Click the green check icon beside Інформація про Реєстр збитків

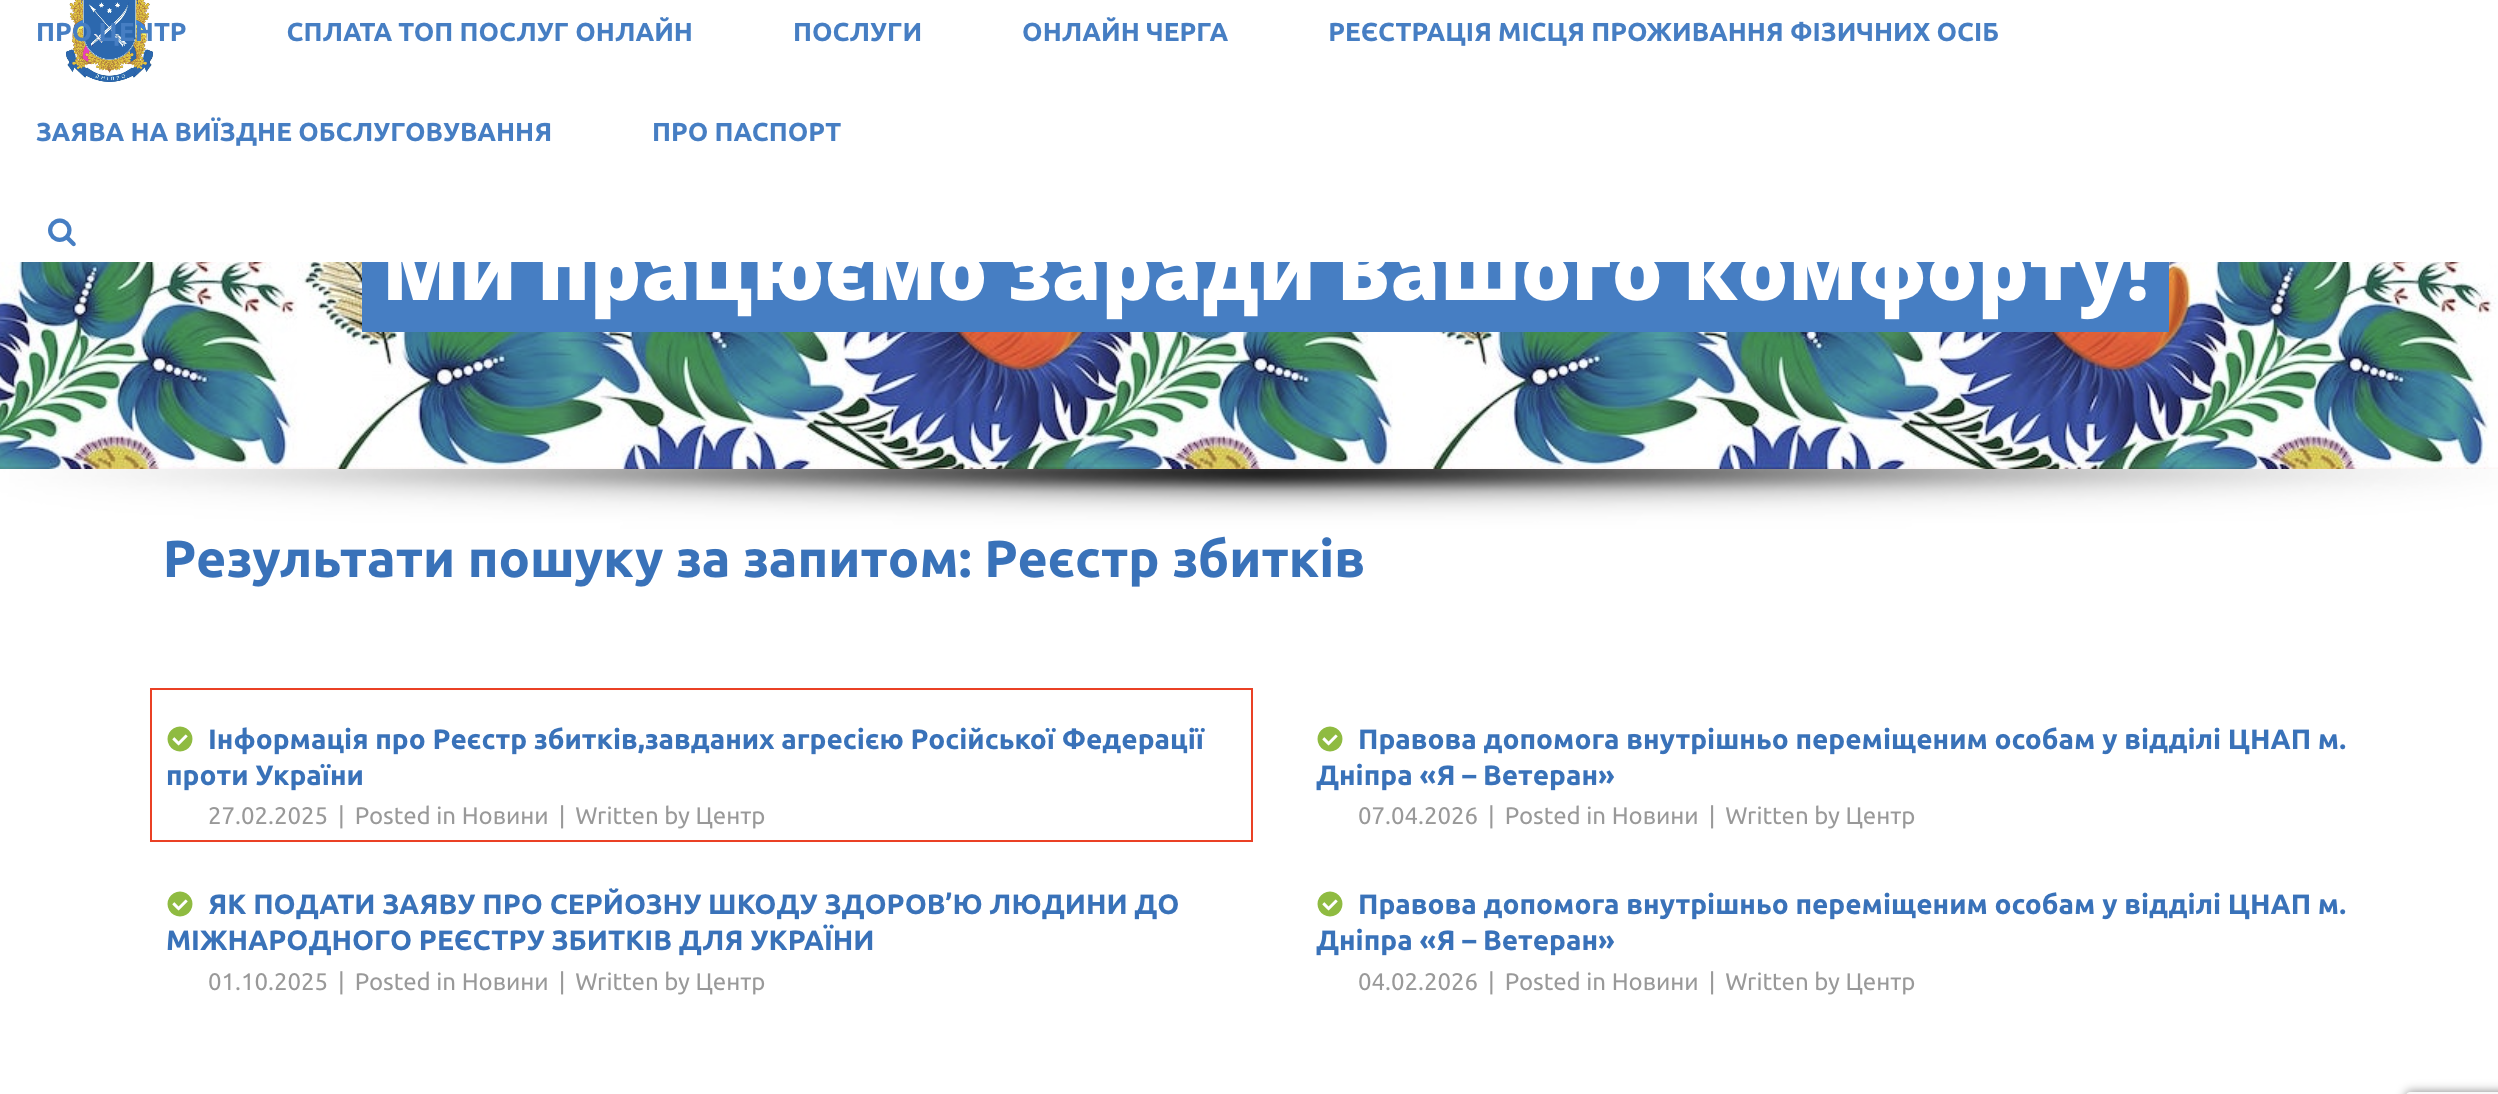180,739
